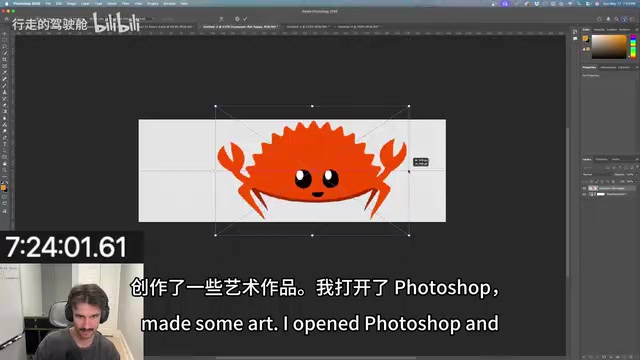Open the Image menu
The height and width of the screenshot is (360, 640).
click(71, 3)
